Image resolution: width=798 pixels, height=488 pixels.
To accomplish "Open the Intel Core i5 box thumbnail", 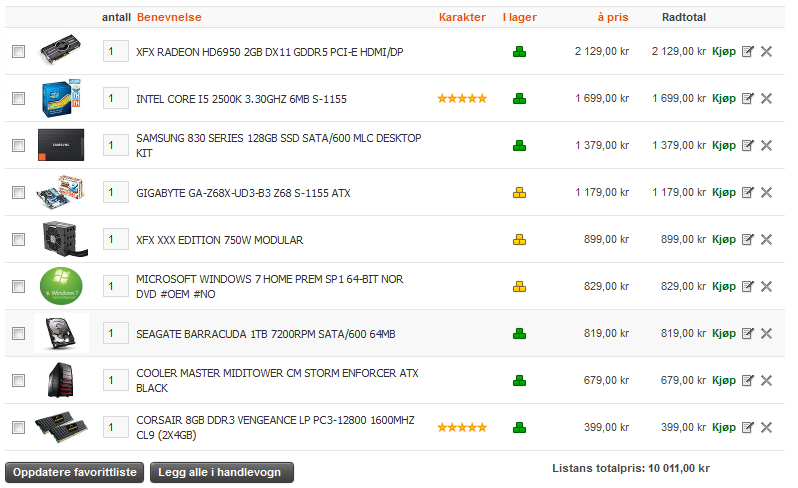I will 61,98.
